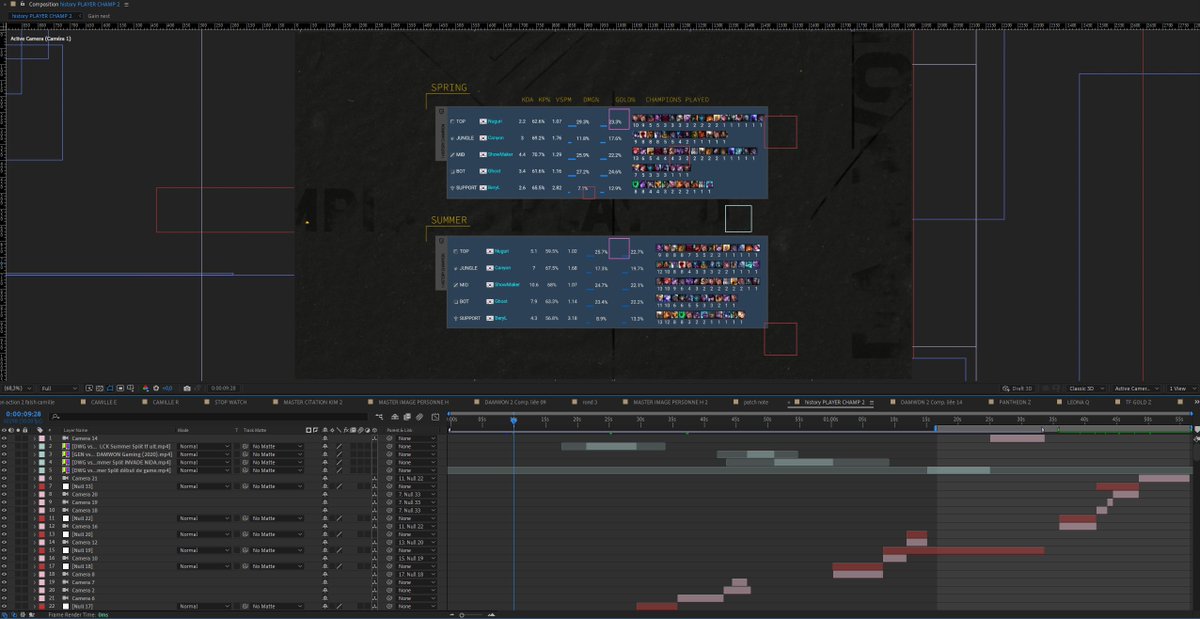This screenshot has width=1200, height=619.
Task: Toggle visibility of Camera 12 layer
Action: (5, 543)
